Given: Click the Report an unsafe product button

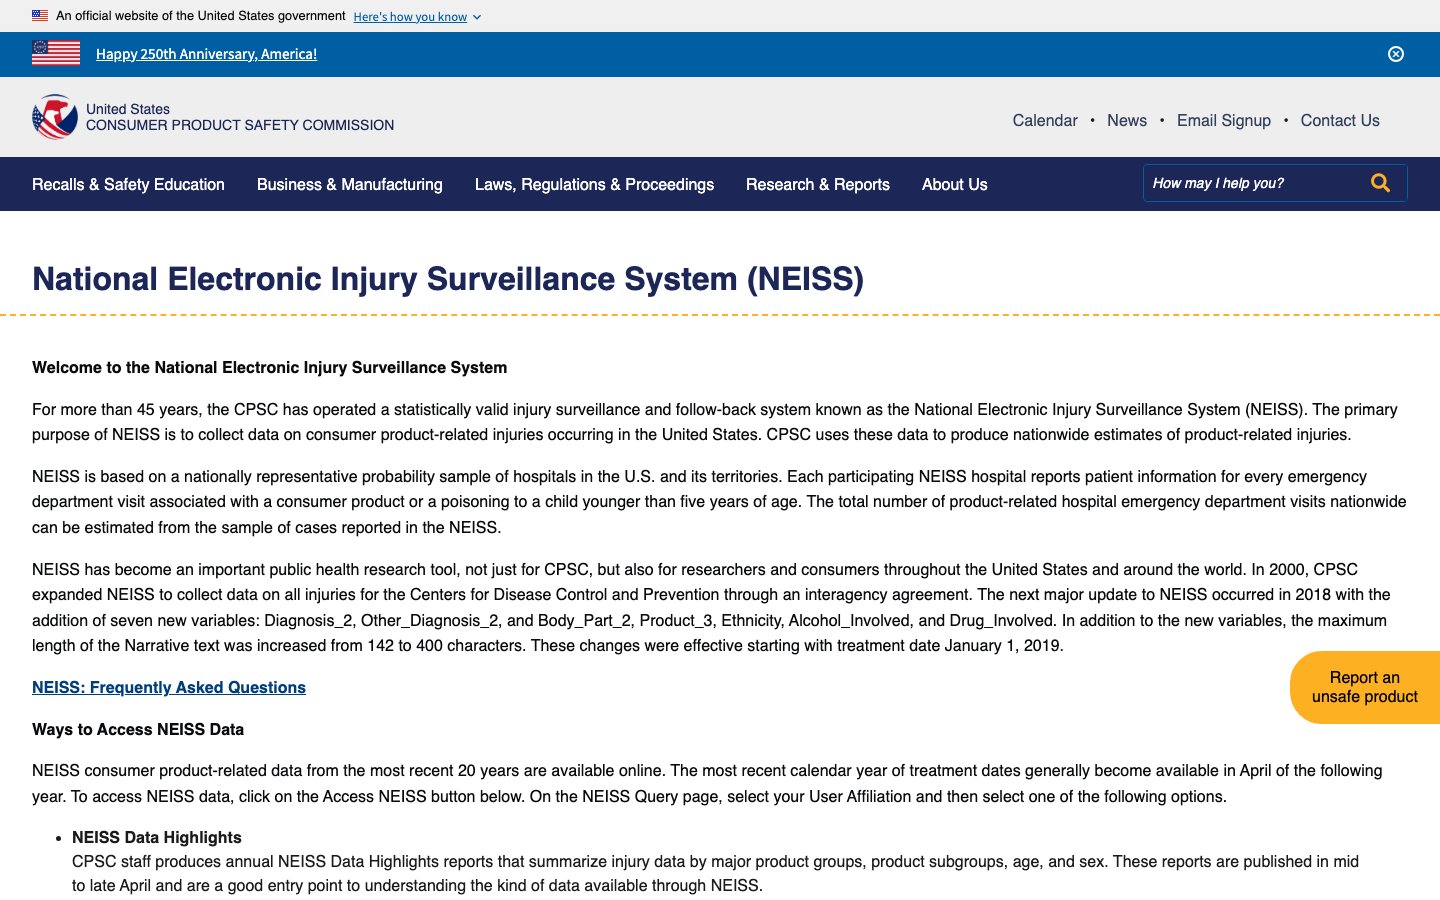Looking at the screenshot, I should click(1365, 687).
